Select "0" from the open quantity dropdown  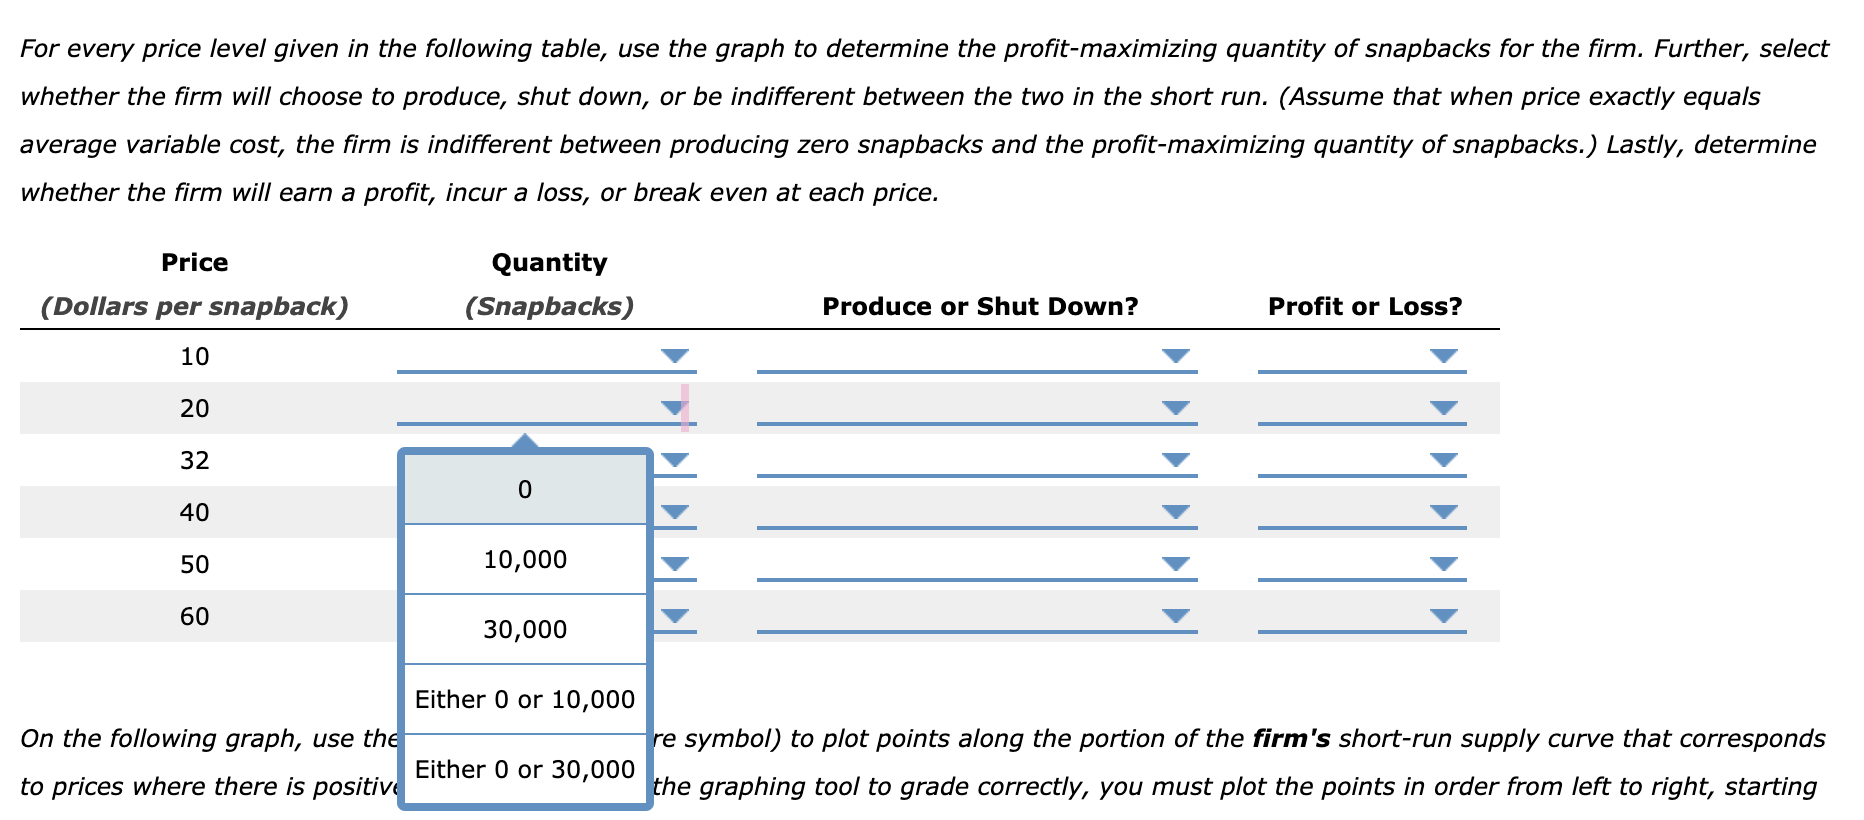pyautogui.click(x=524, y=489)
